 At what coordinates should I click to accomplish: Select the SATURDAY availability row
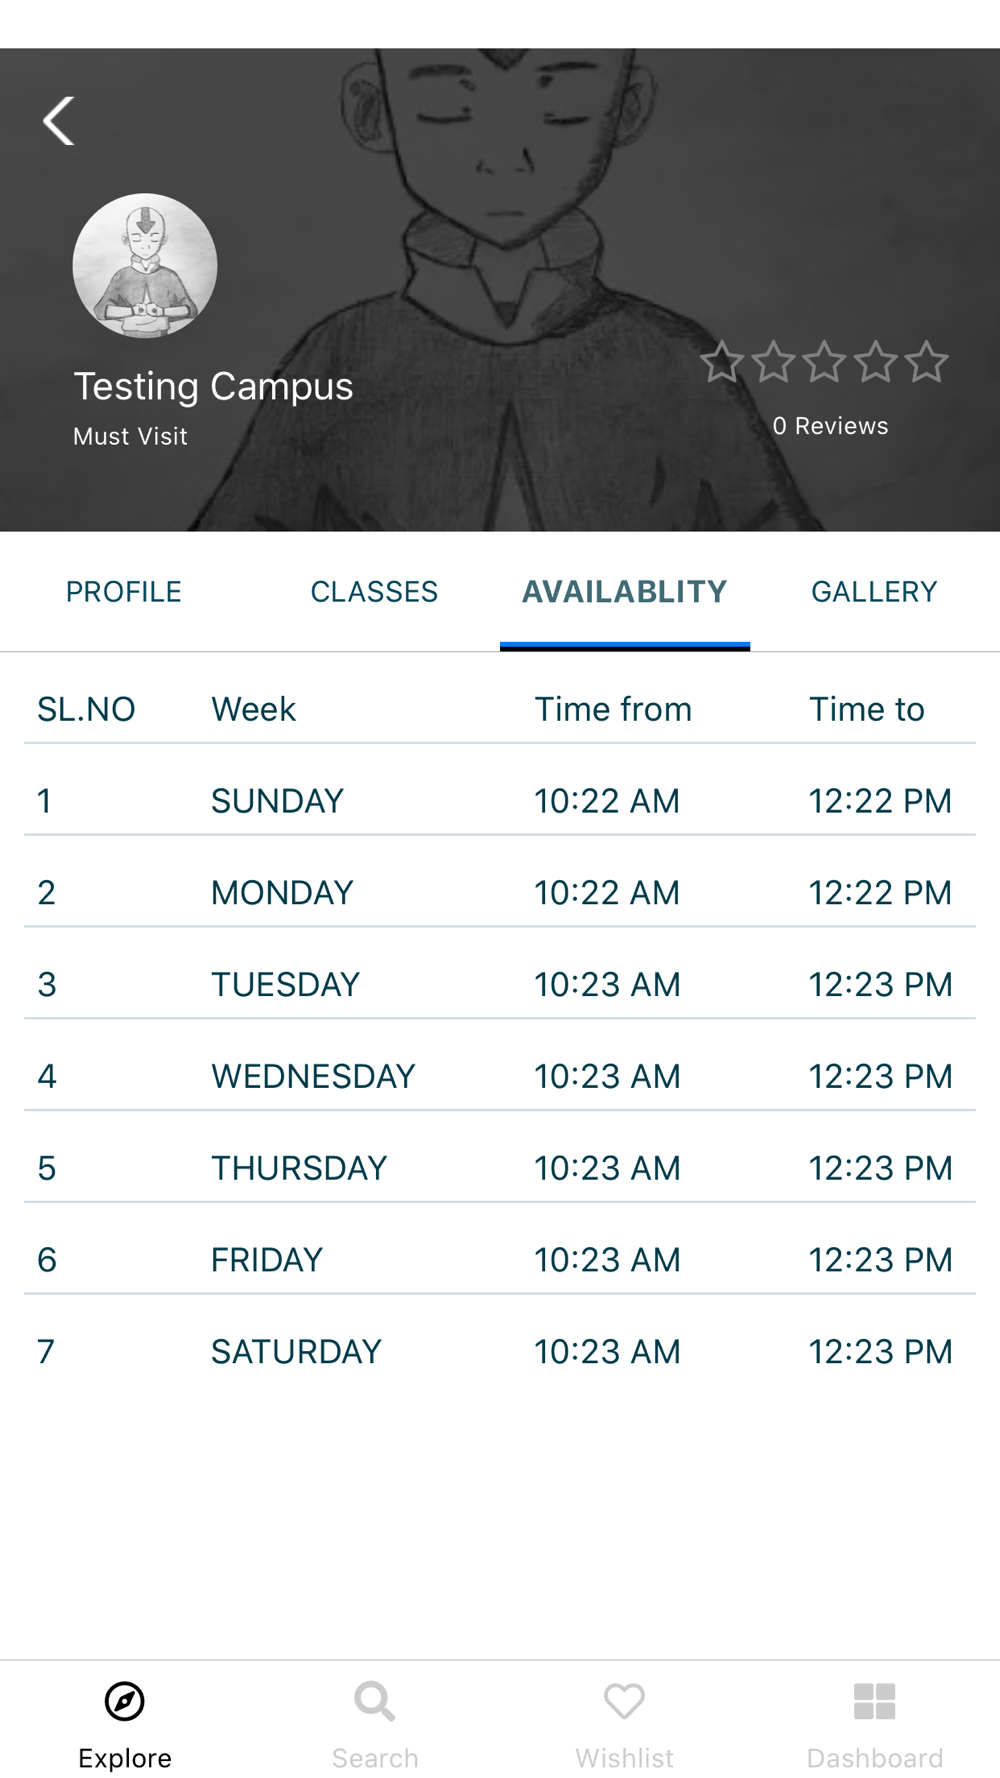(x=500, y=1351)
